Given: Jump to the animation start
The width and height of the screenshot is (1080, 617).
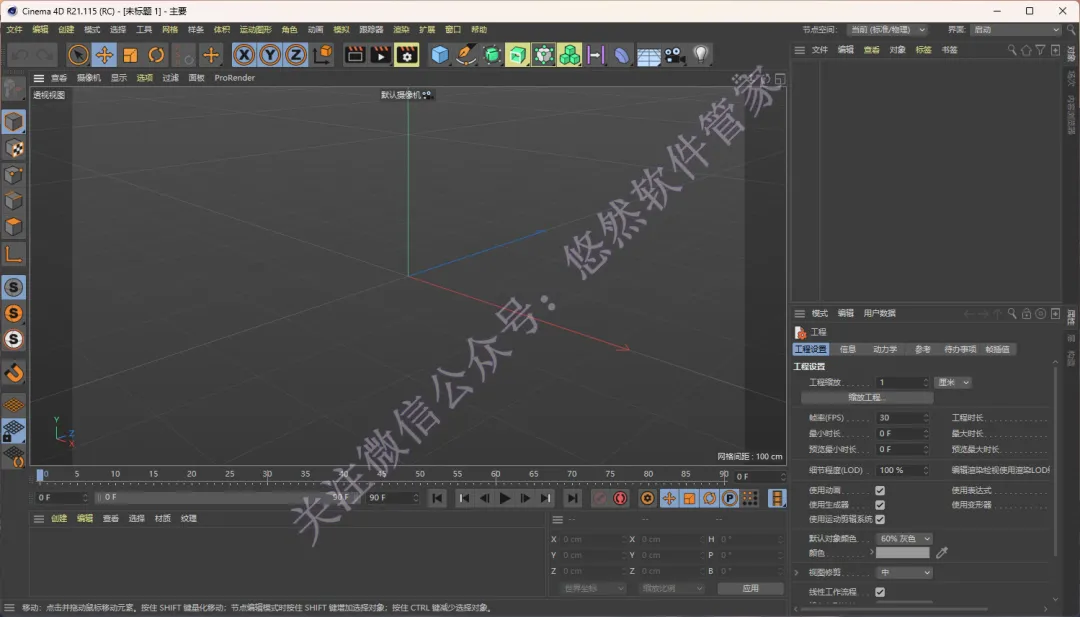Looking at the screenshot, I should point(437,498).
